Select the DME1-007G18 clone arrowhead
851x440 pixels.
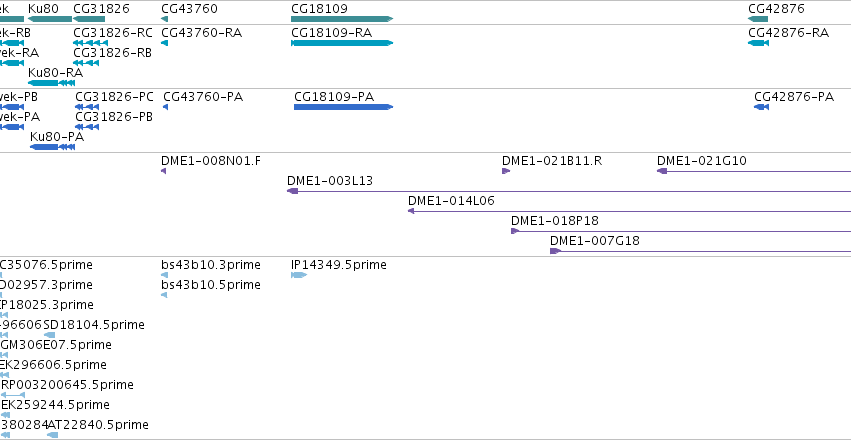click(x=555, y=251)
